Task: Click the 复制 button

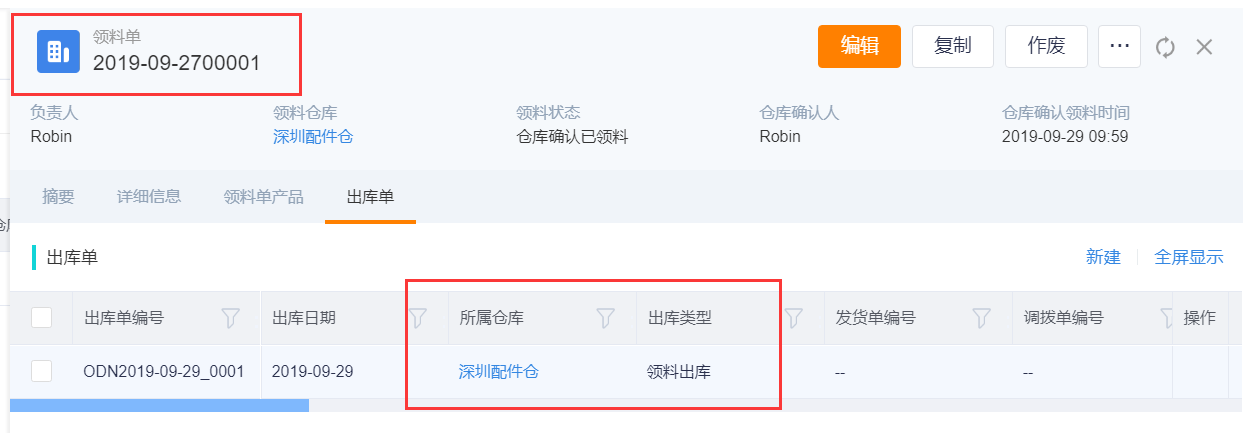Action: [x=953, y=46]
